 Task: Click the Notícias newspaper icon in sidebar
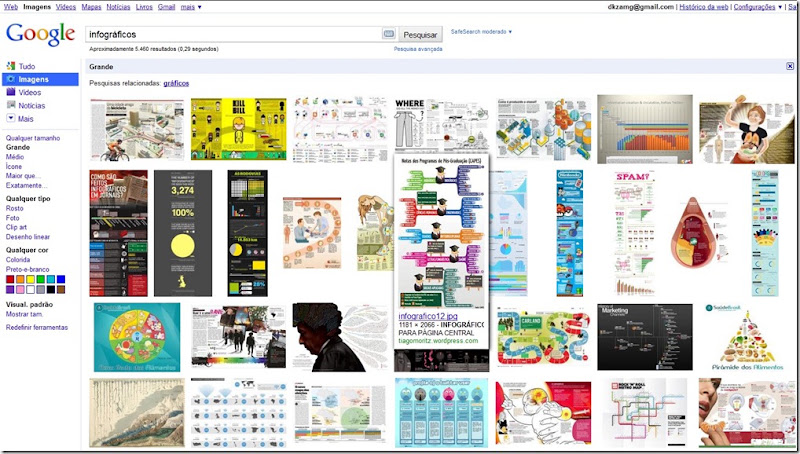(x=11, y=105)
